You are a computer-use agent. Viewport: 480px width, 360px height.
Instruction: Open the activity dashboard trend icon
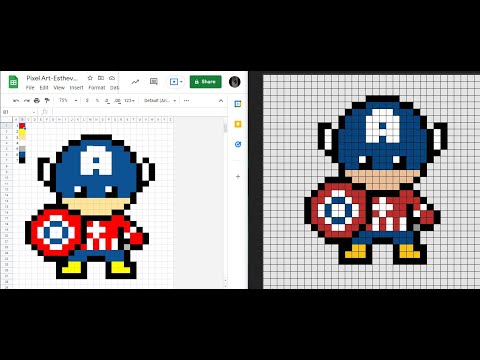coord(135,82)
